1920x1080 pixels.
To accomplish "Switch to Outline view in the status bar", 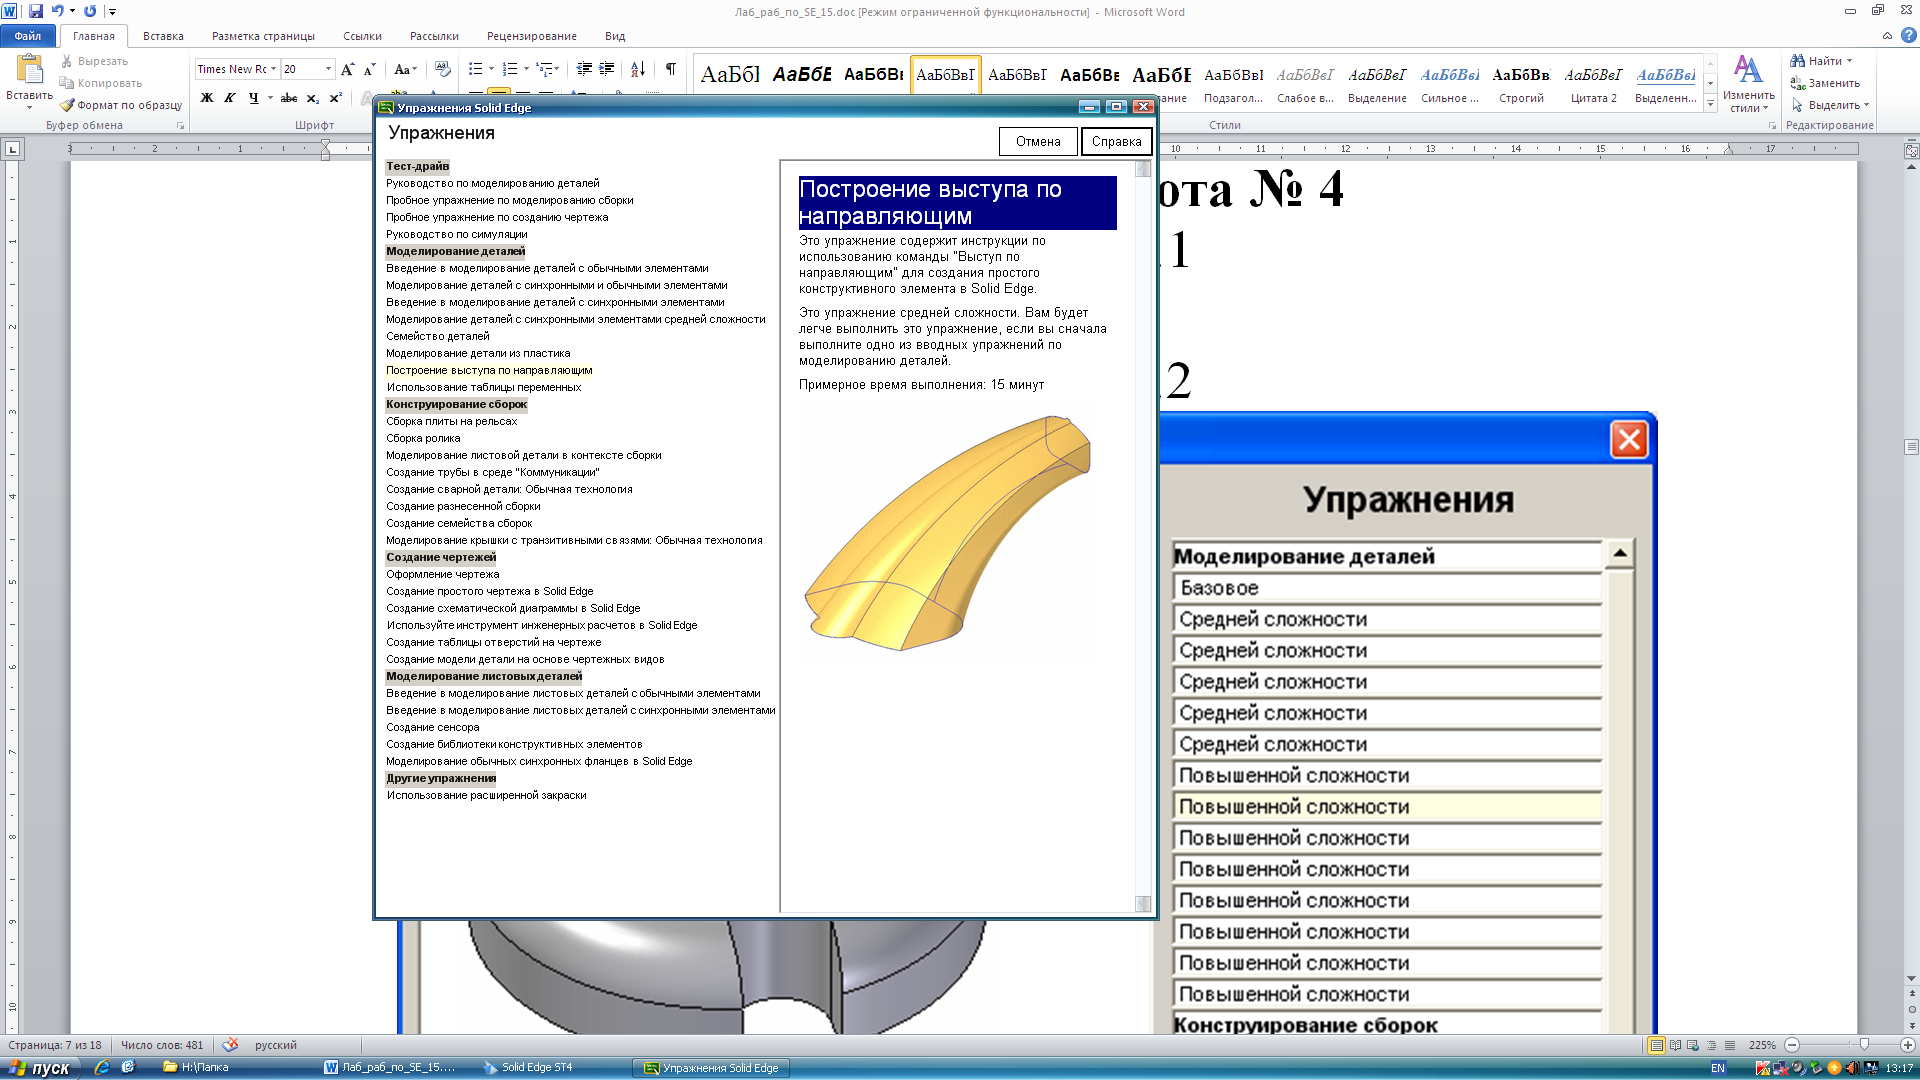I will [x=1711, y=1045].
